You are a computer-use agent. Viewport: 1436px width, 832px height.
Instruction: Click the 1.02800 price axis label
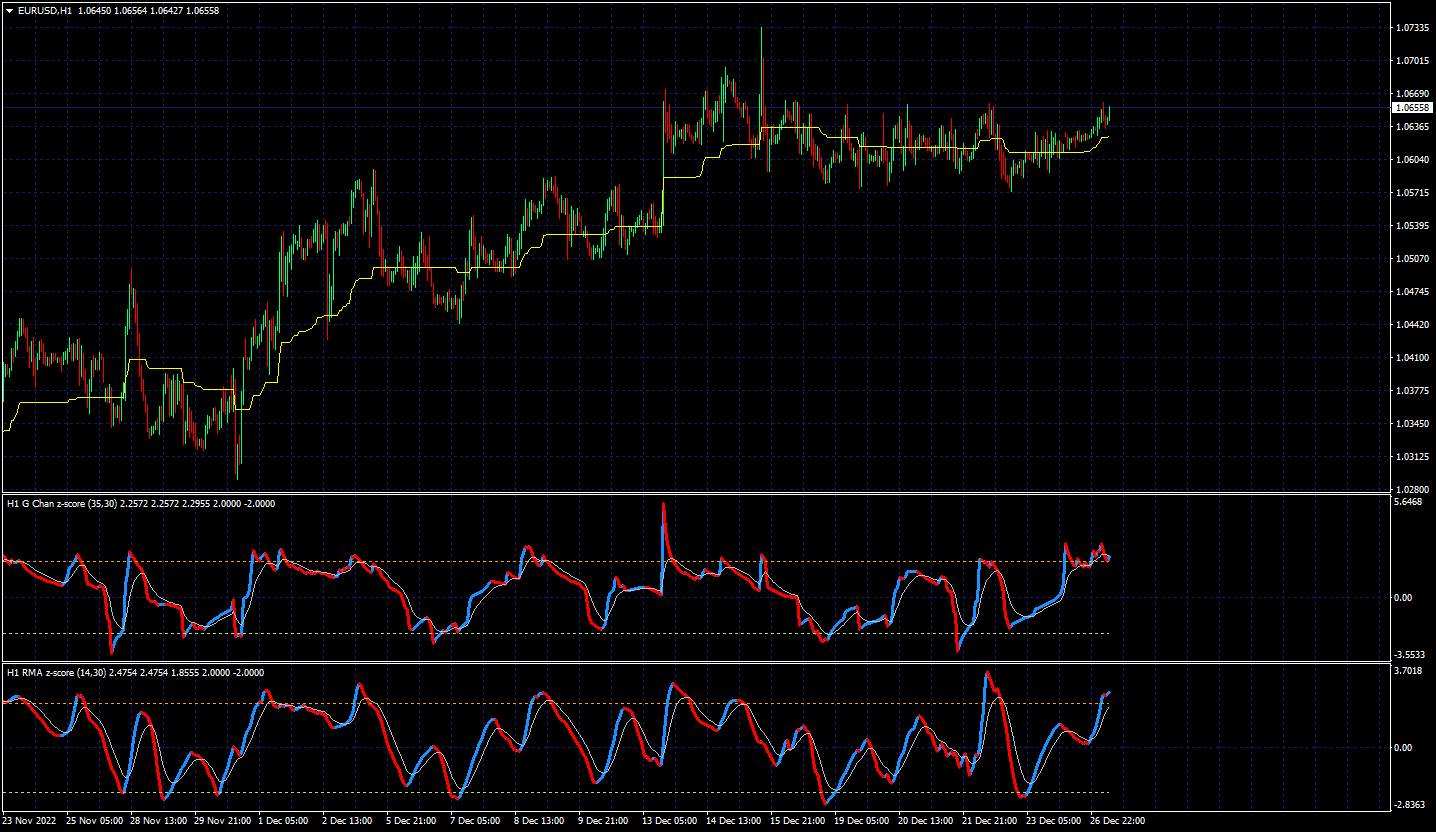[x=1411, y=489]
